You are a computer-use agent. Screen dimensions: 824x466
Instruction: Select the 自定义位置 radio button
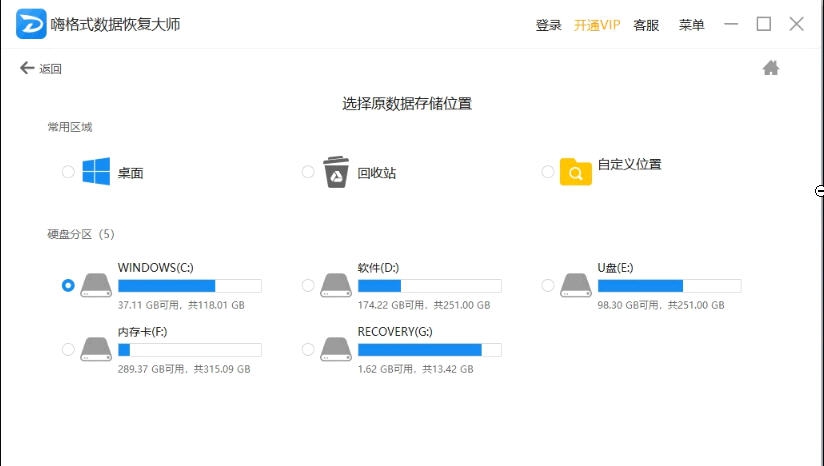click(x=548, y=172)
